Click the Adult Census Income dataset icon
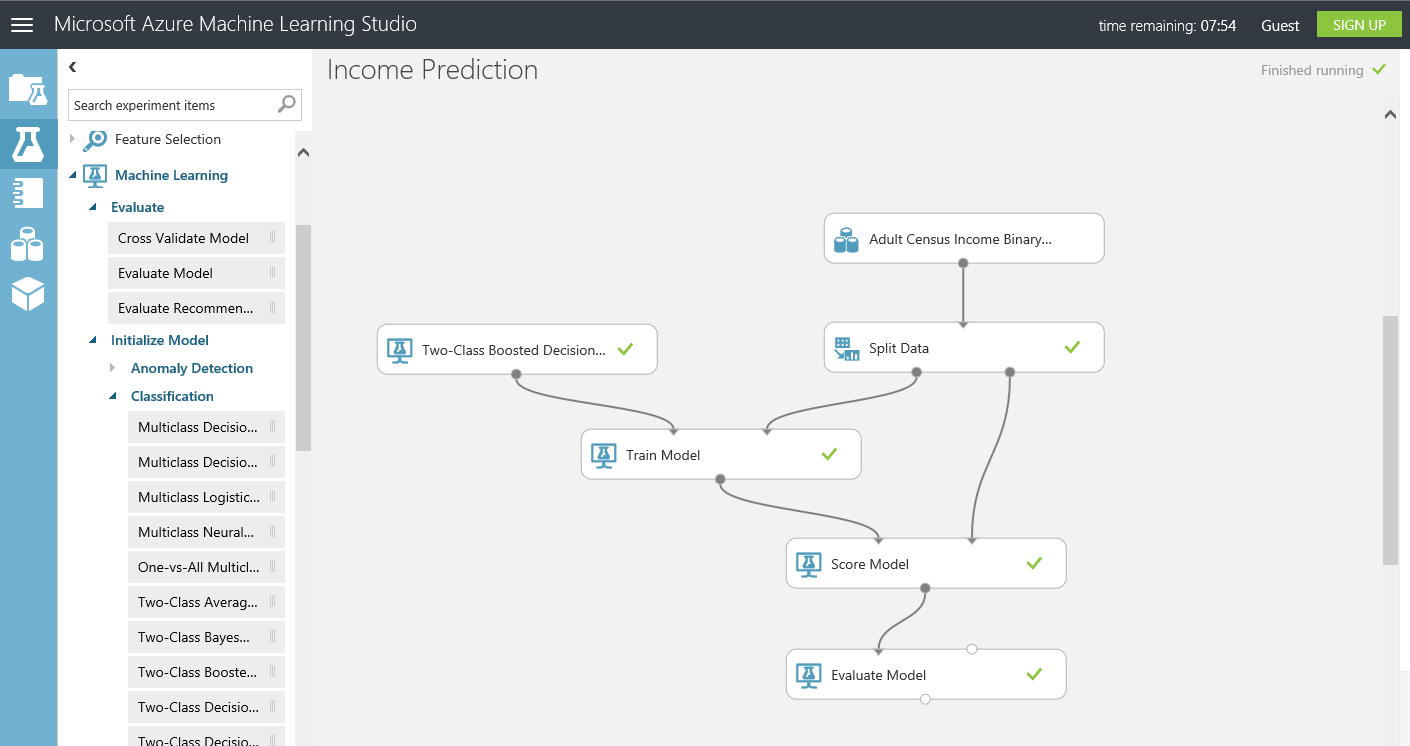 tap(847, 240)
